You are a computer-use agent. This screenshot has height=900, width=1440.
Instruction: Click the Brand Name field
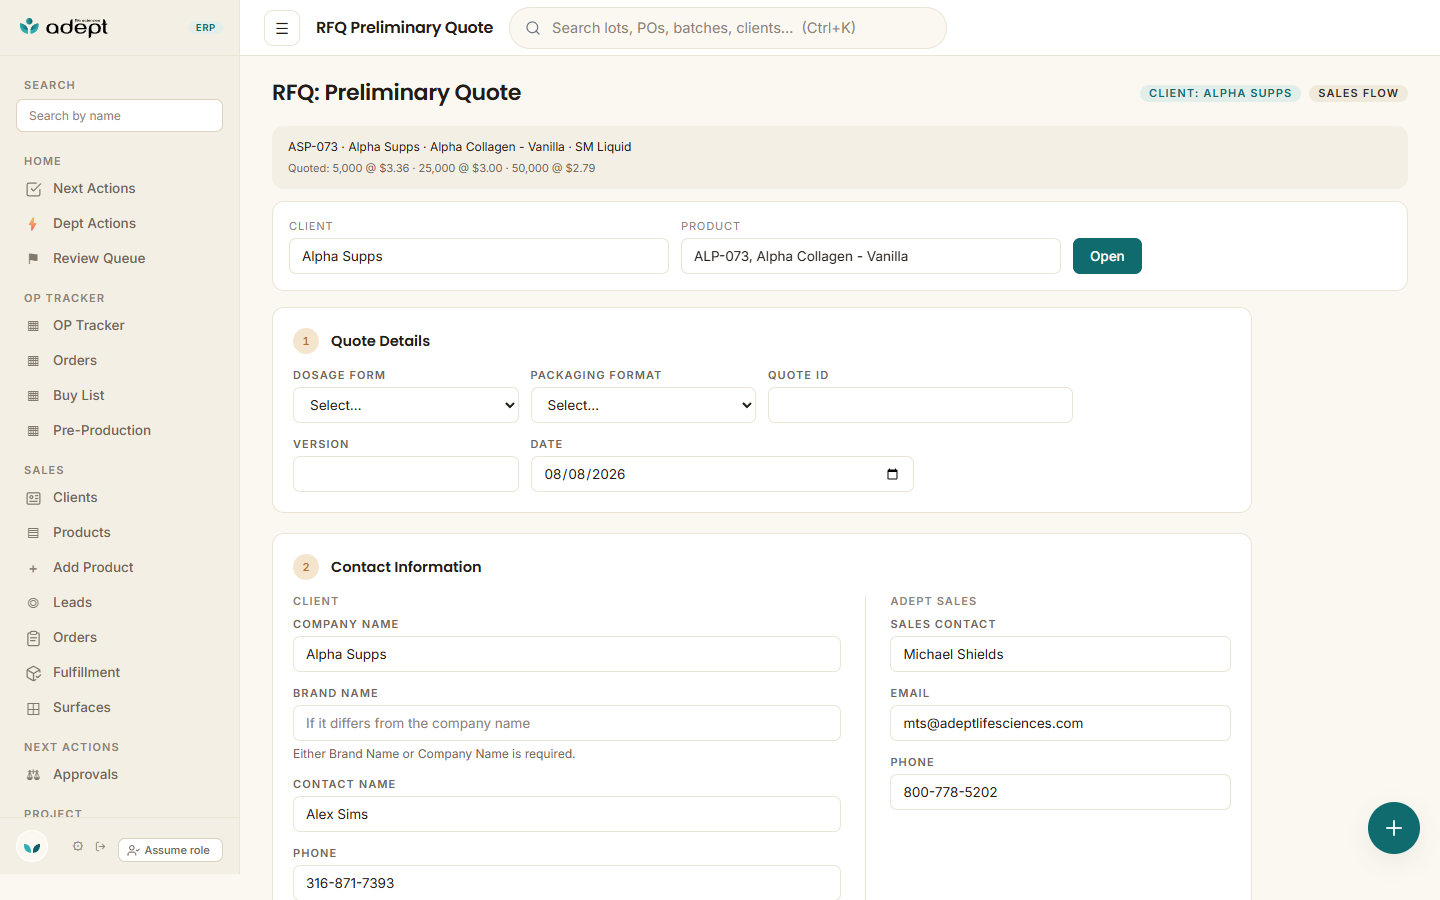(x=567, y=723)
